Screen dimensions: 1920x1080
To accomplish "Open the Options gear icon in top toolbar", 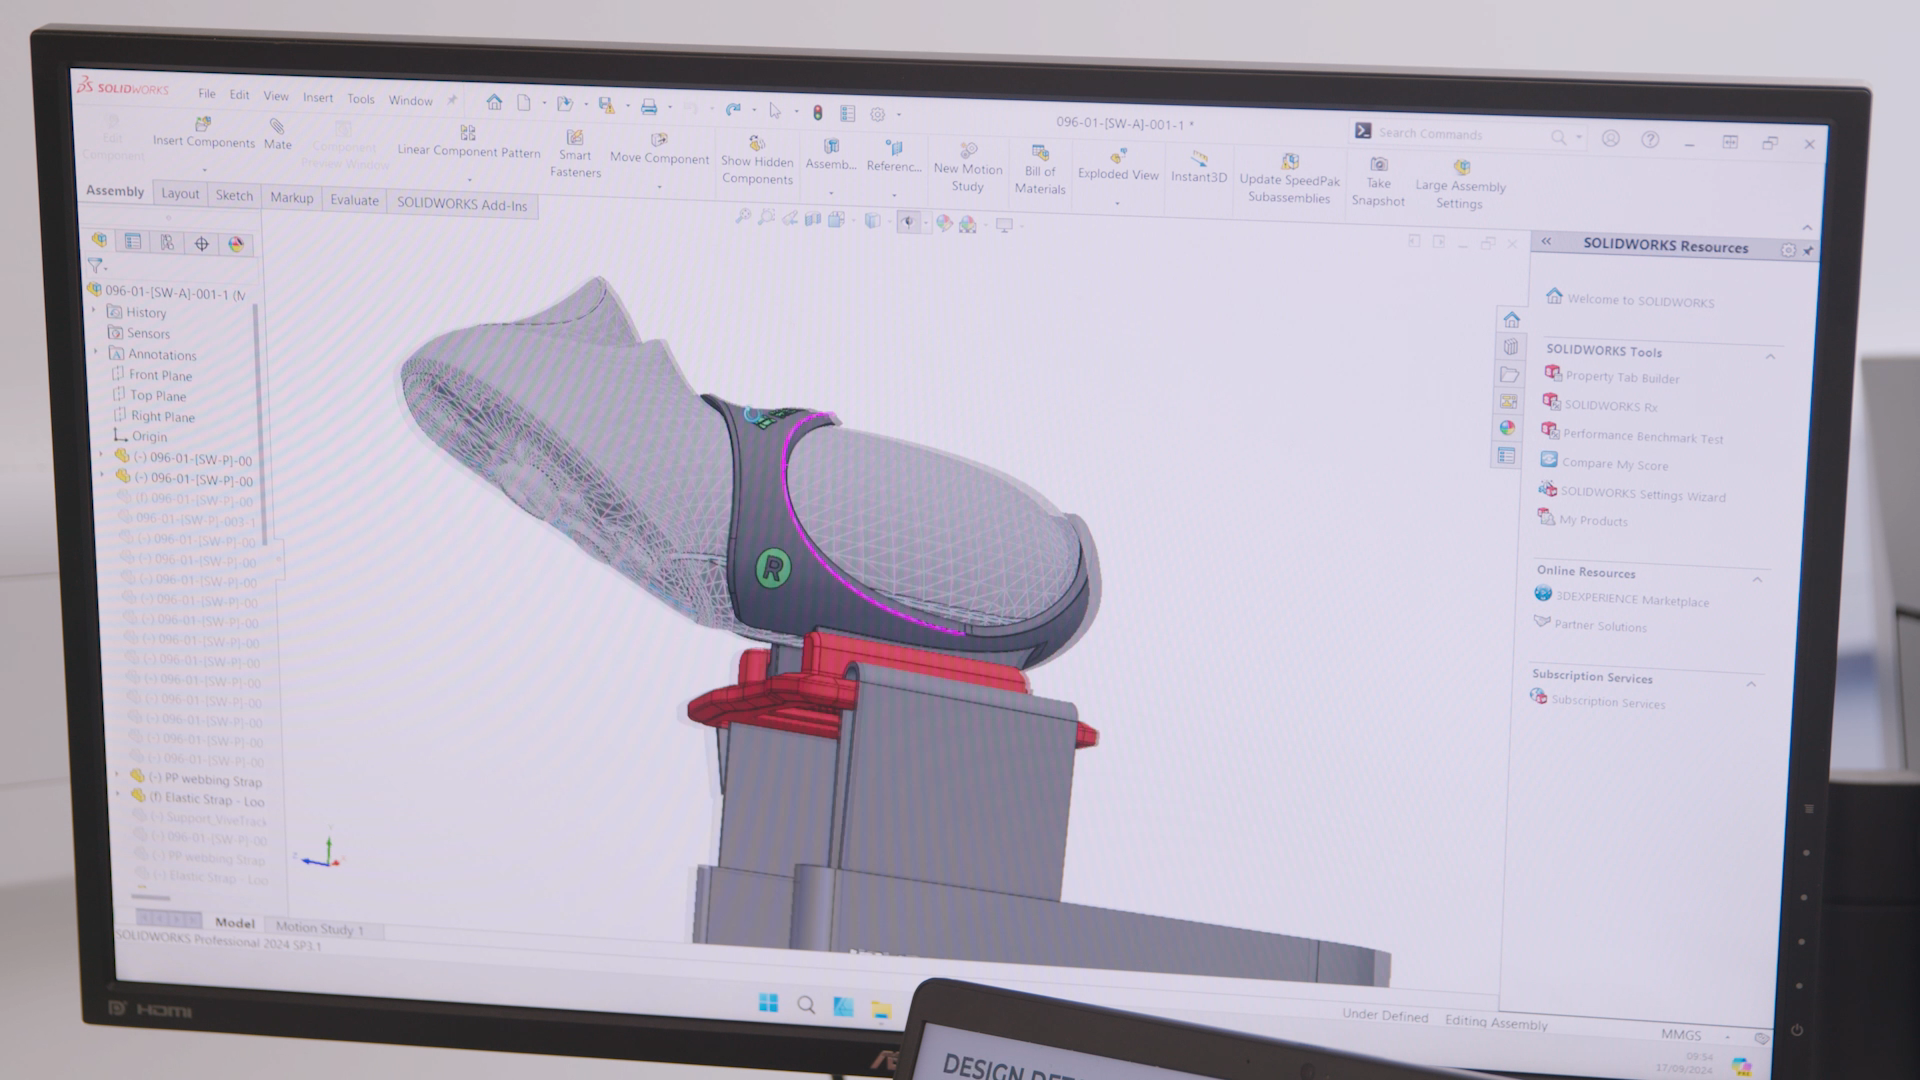I will (877, 114).
